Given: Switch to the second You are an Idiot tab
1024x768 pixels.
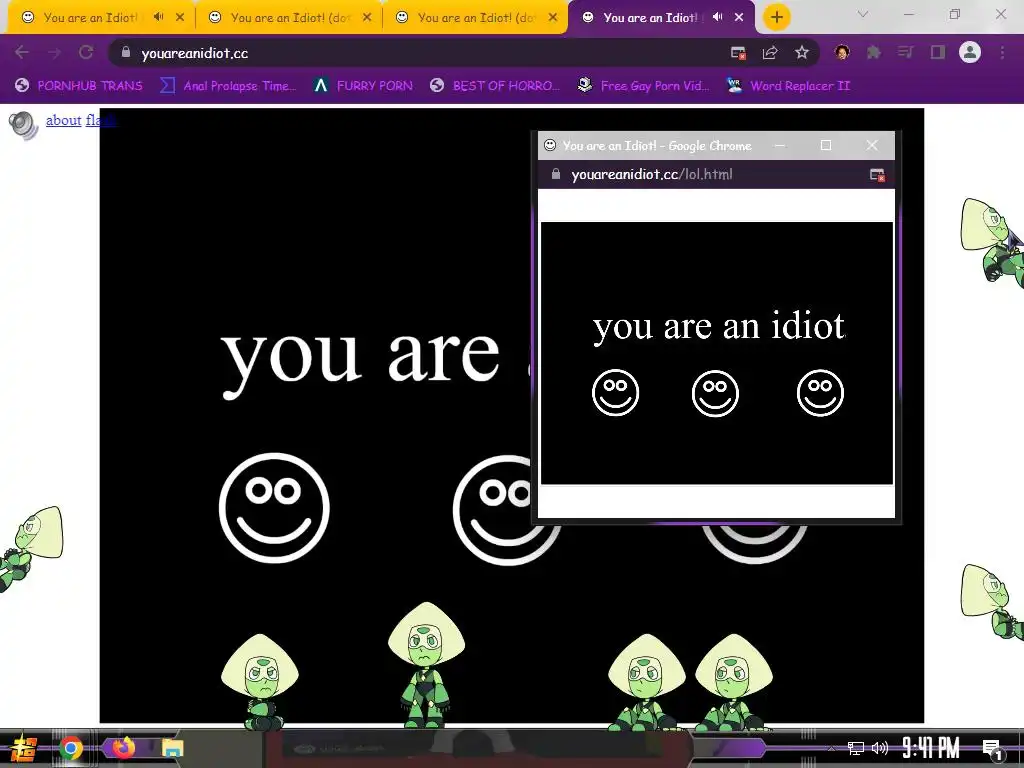Looking at the screenshot, I should [290, 18].
